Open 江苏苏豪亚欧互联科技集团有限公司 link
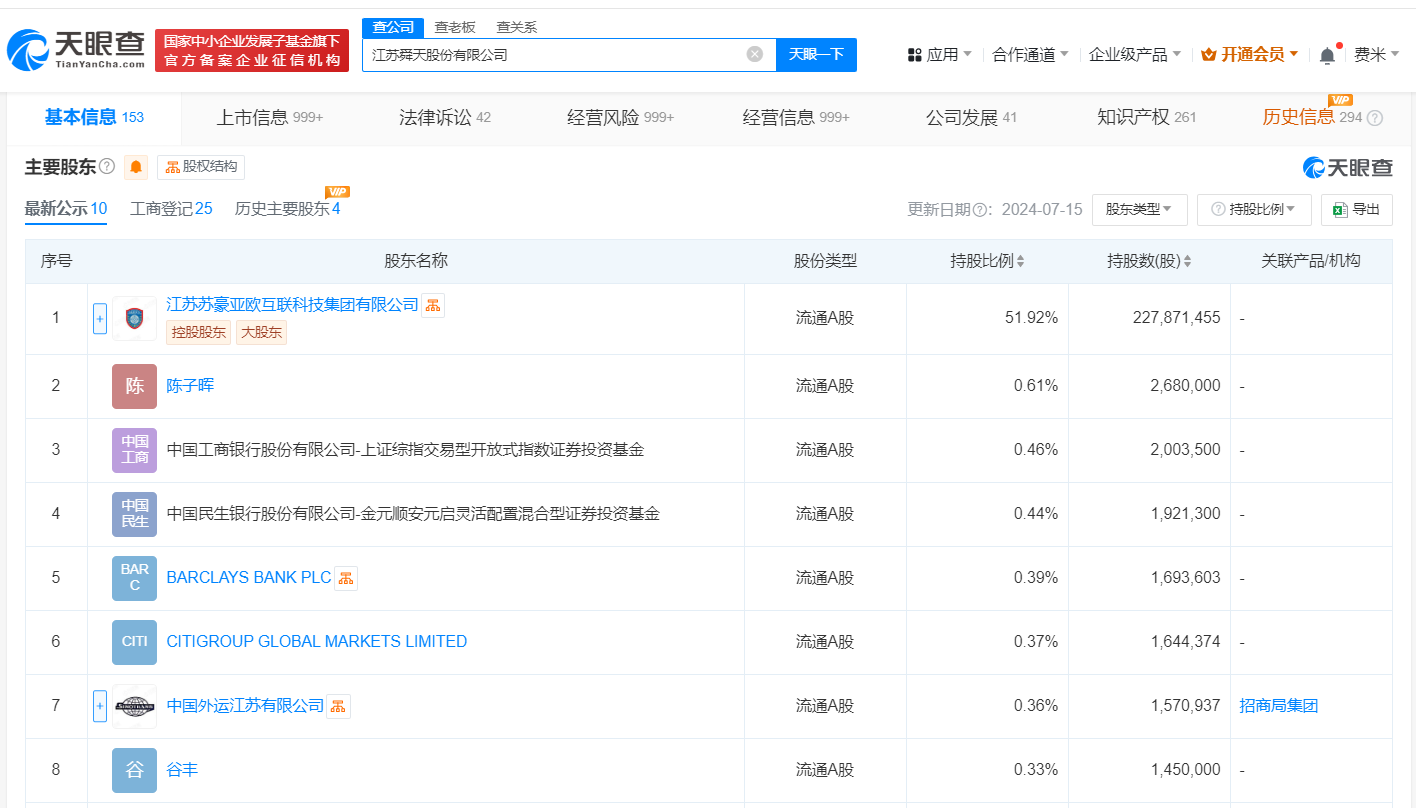The height and width of the screenshot is (808, 1416). coord(292,305)
